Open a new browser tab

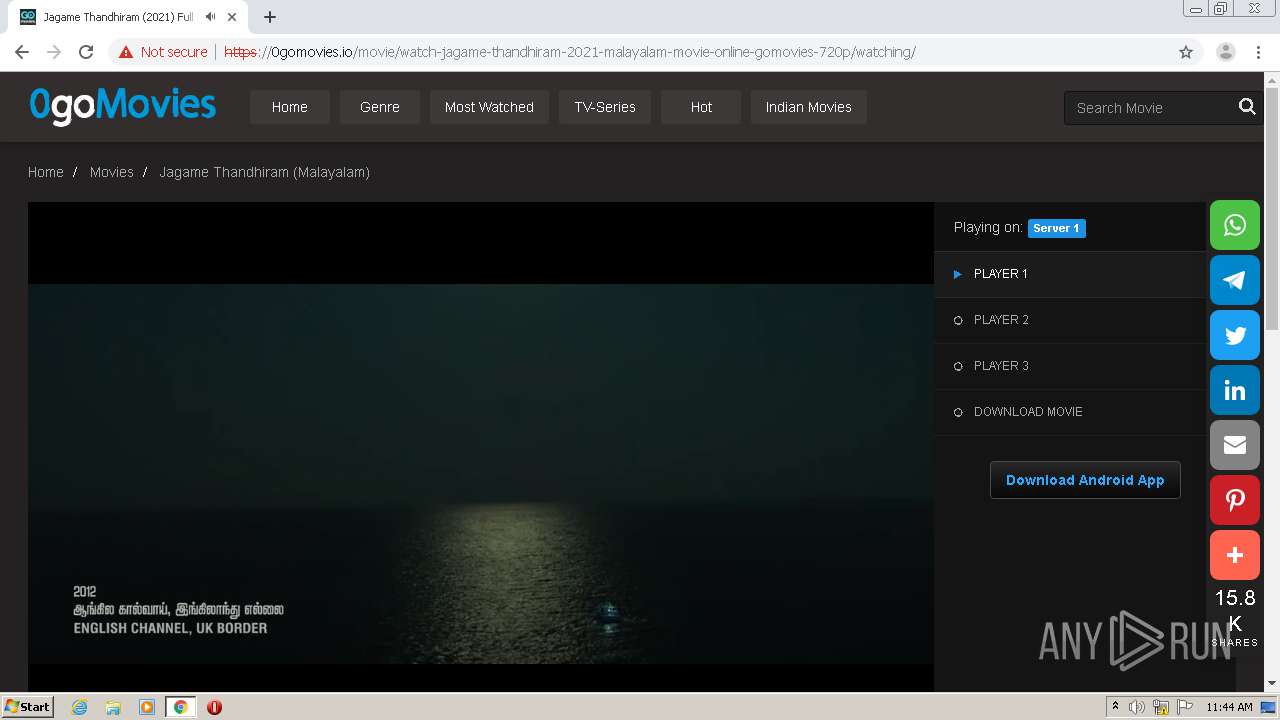pyautogui.click(x=270, y=17)
